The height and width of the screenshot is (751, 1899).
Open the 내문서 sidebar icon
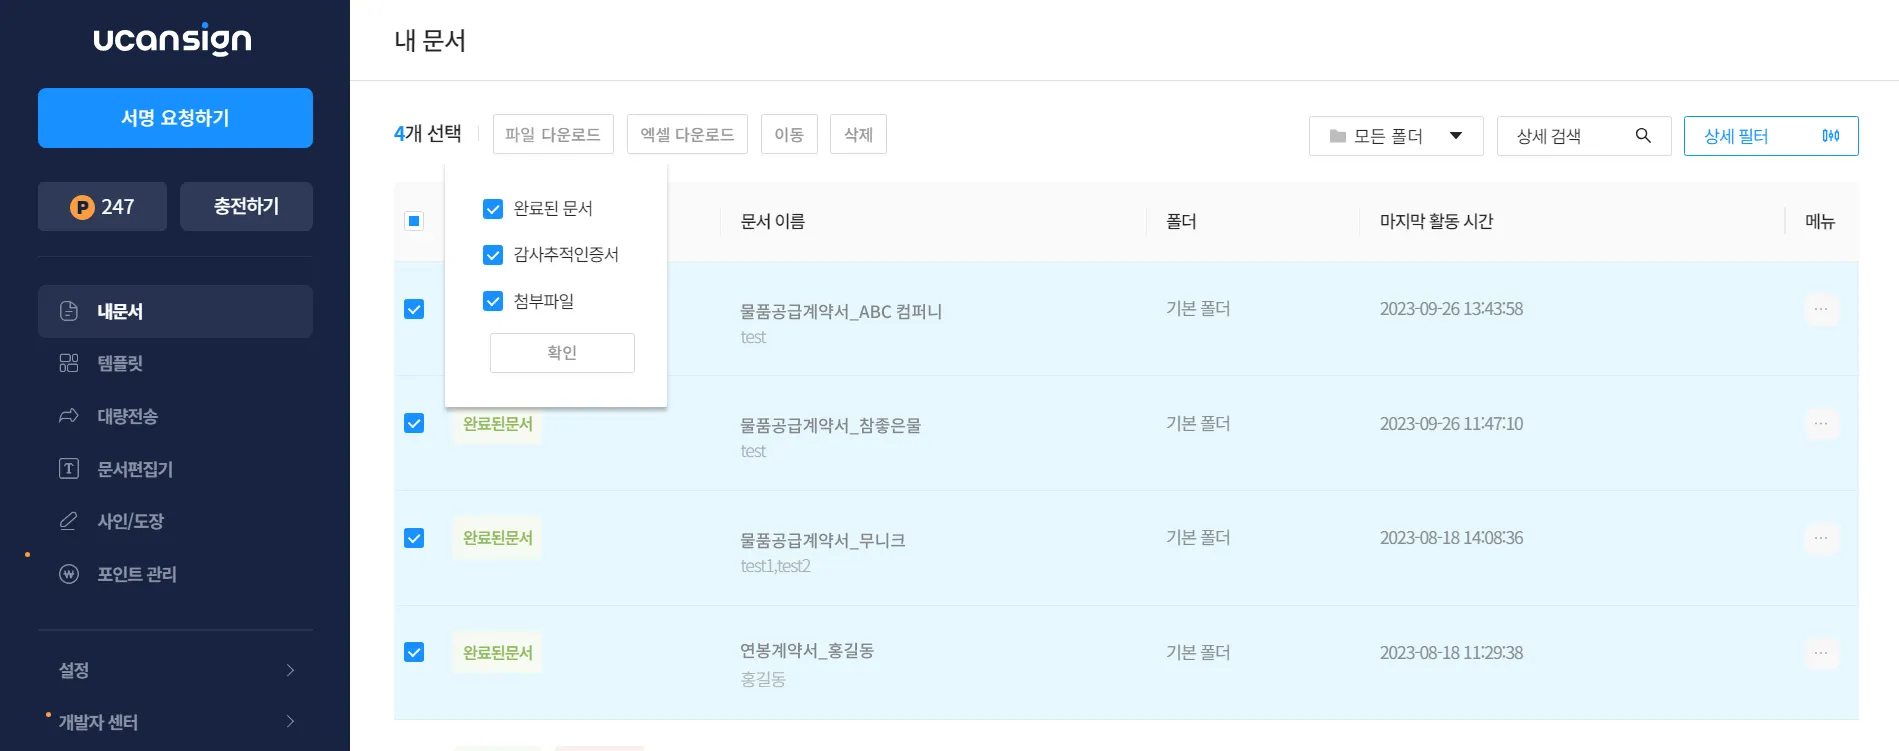pos(69,311)
